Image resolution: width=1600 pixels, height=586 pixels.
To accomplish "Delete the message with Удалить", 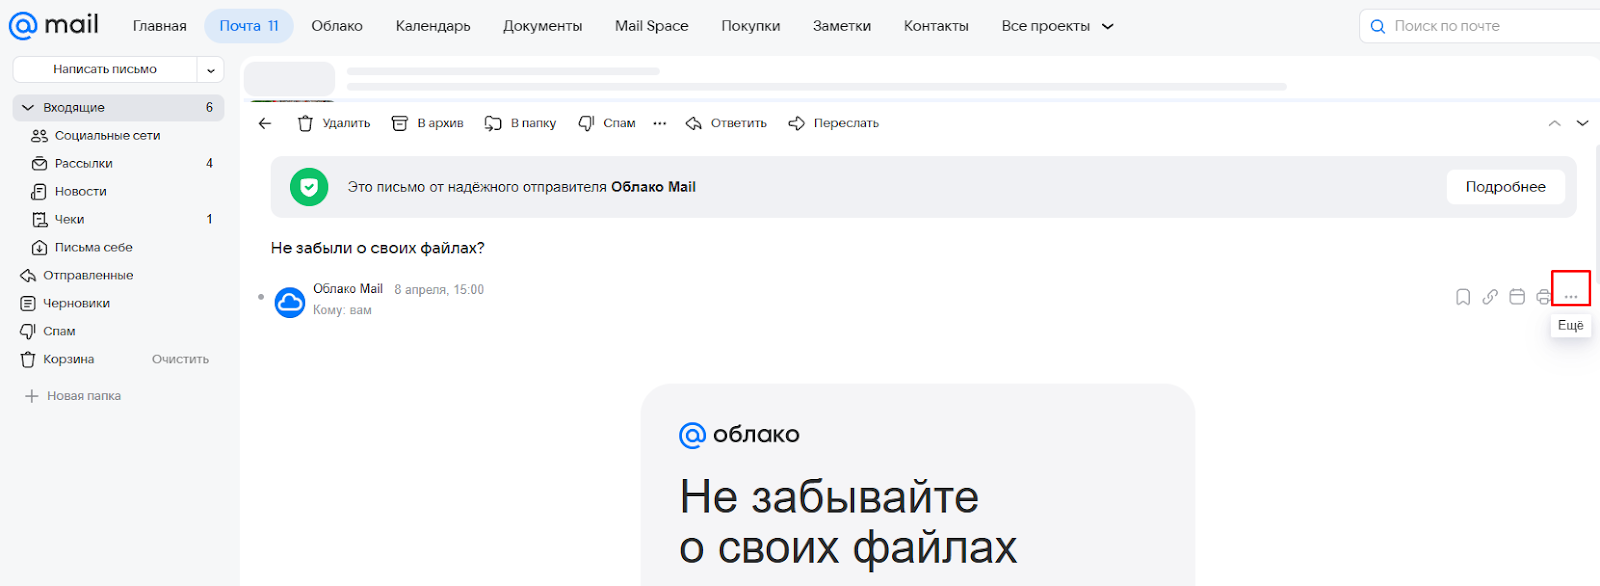I will (334, 123).
